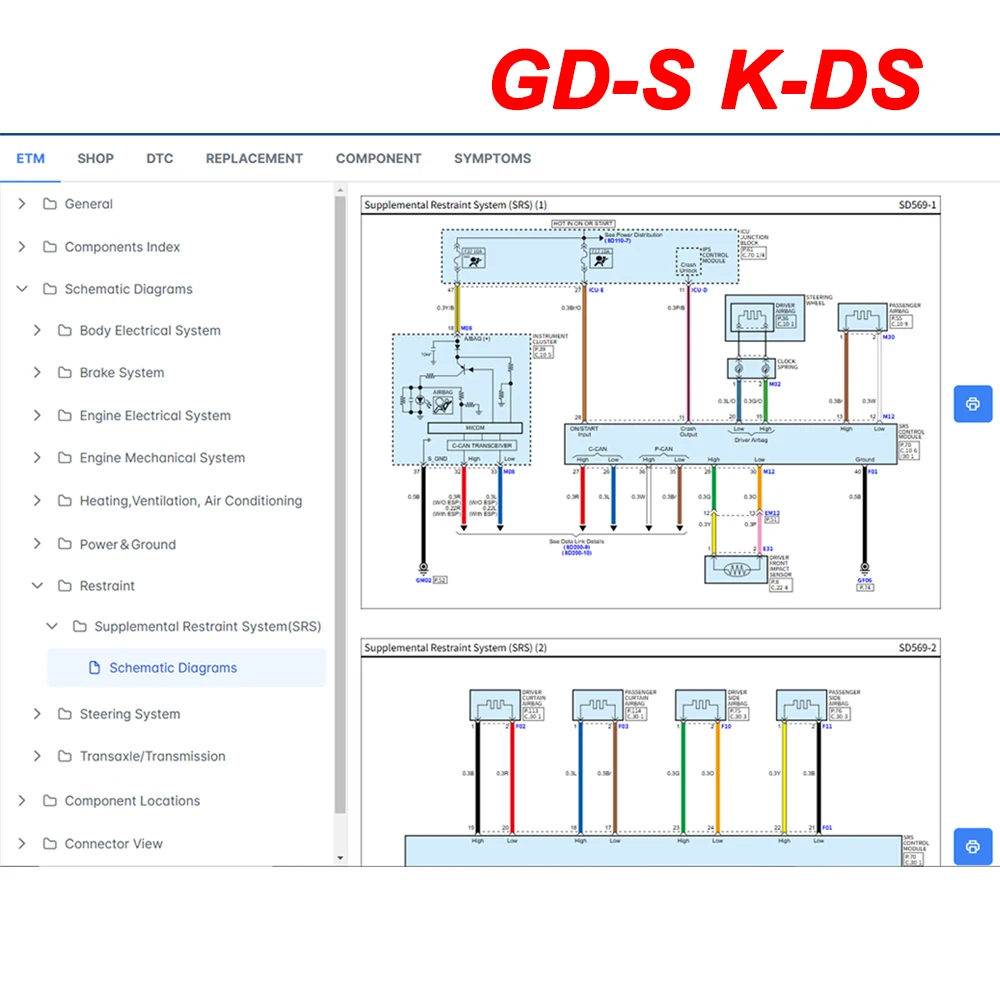The height and width of the screenshot is (1000, 1000).
Task: Select the REPLACEMENT tab
Action: [254, 158]
